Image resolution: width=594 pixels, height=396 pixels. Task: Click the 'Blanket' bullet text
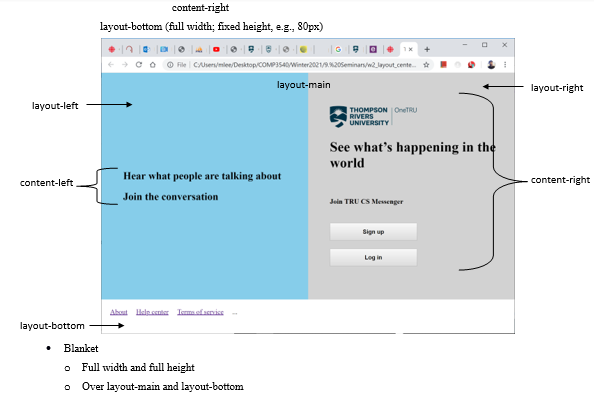pyautogui.click(x=81, y=348)
